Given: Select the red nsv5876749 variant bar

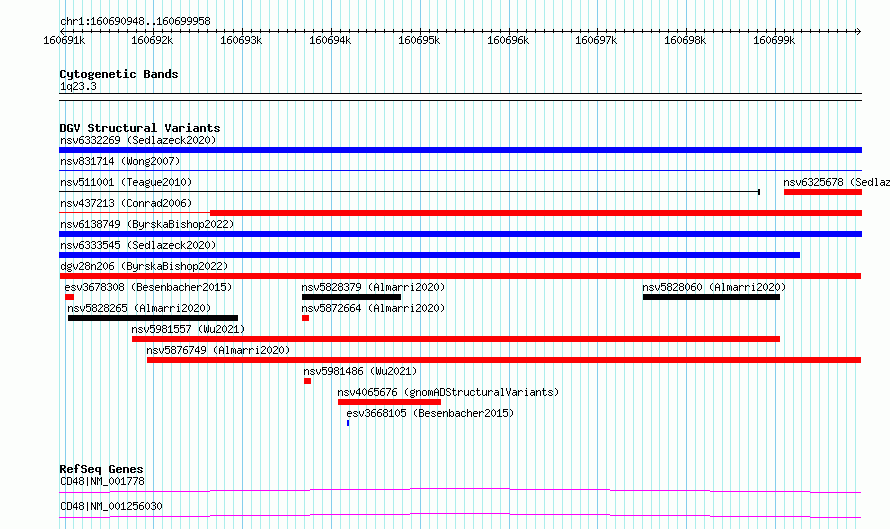Looking at the screenshot, I should click(504, 360).
